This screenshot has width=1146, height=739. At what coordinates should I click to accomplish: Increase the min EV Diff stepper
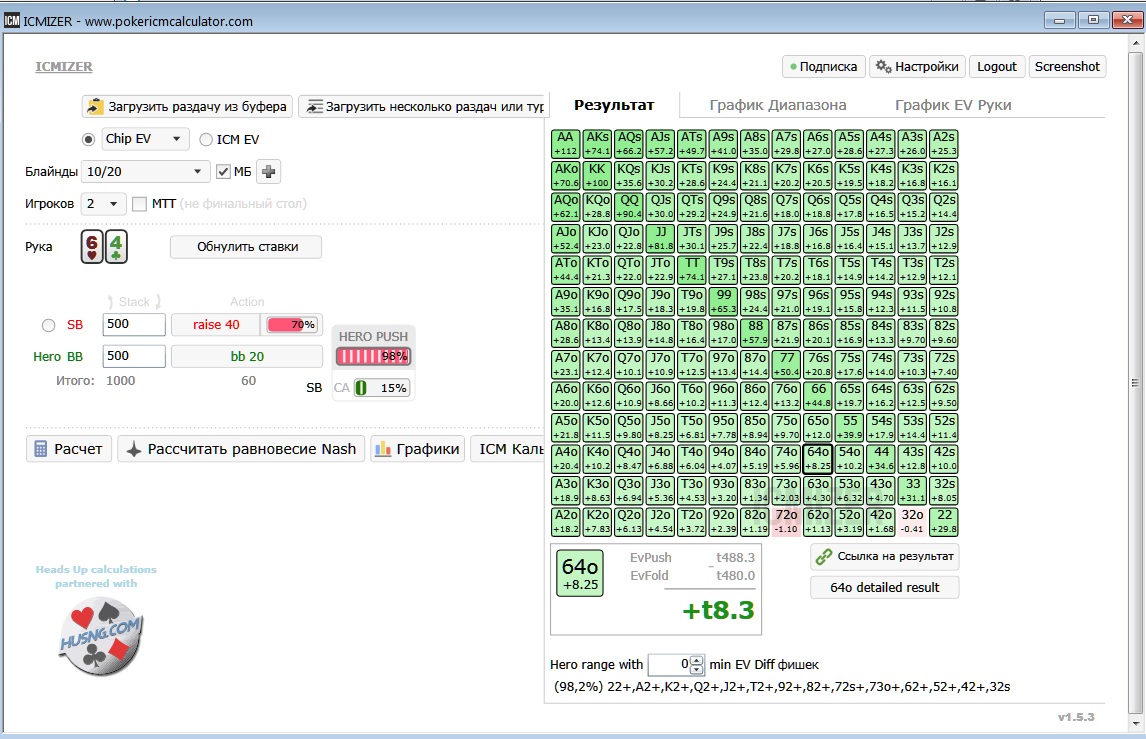point(697,660)
